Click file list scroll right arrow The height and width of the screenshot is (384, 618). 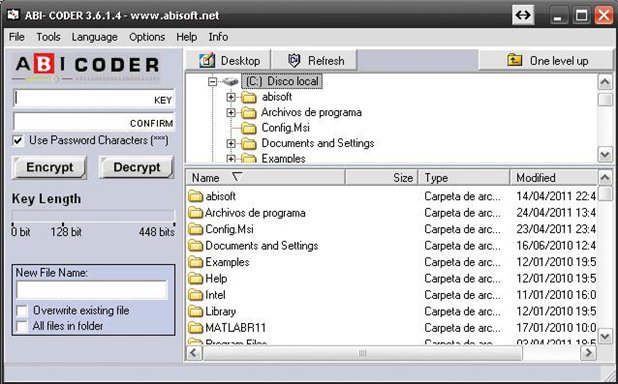(588, 353)
